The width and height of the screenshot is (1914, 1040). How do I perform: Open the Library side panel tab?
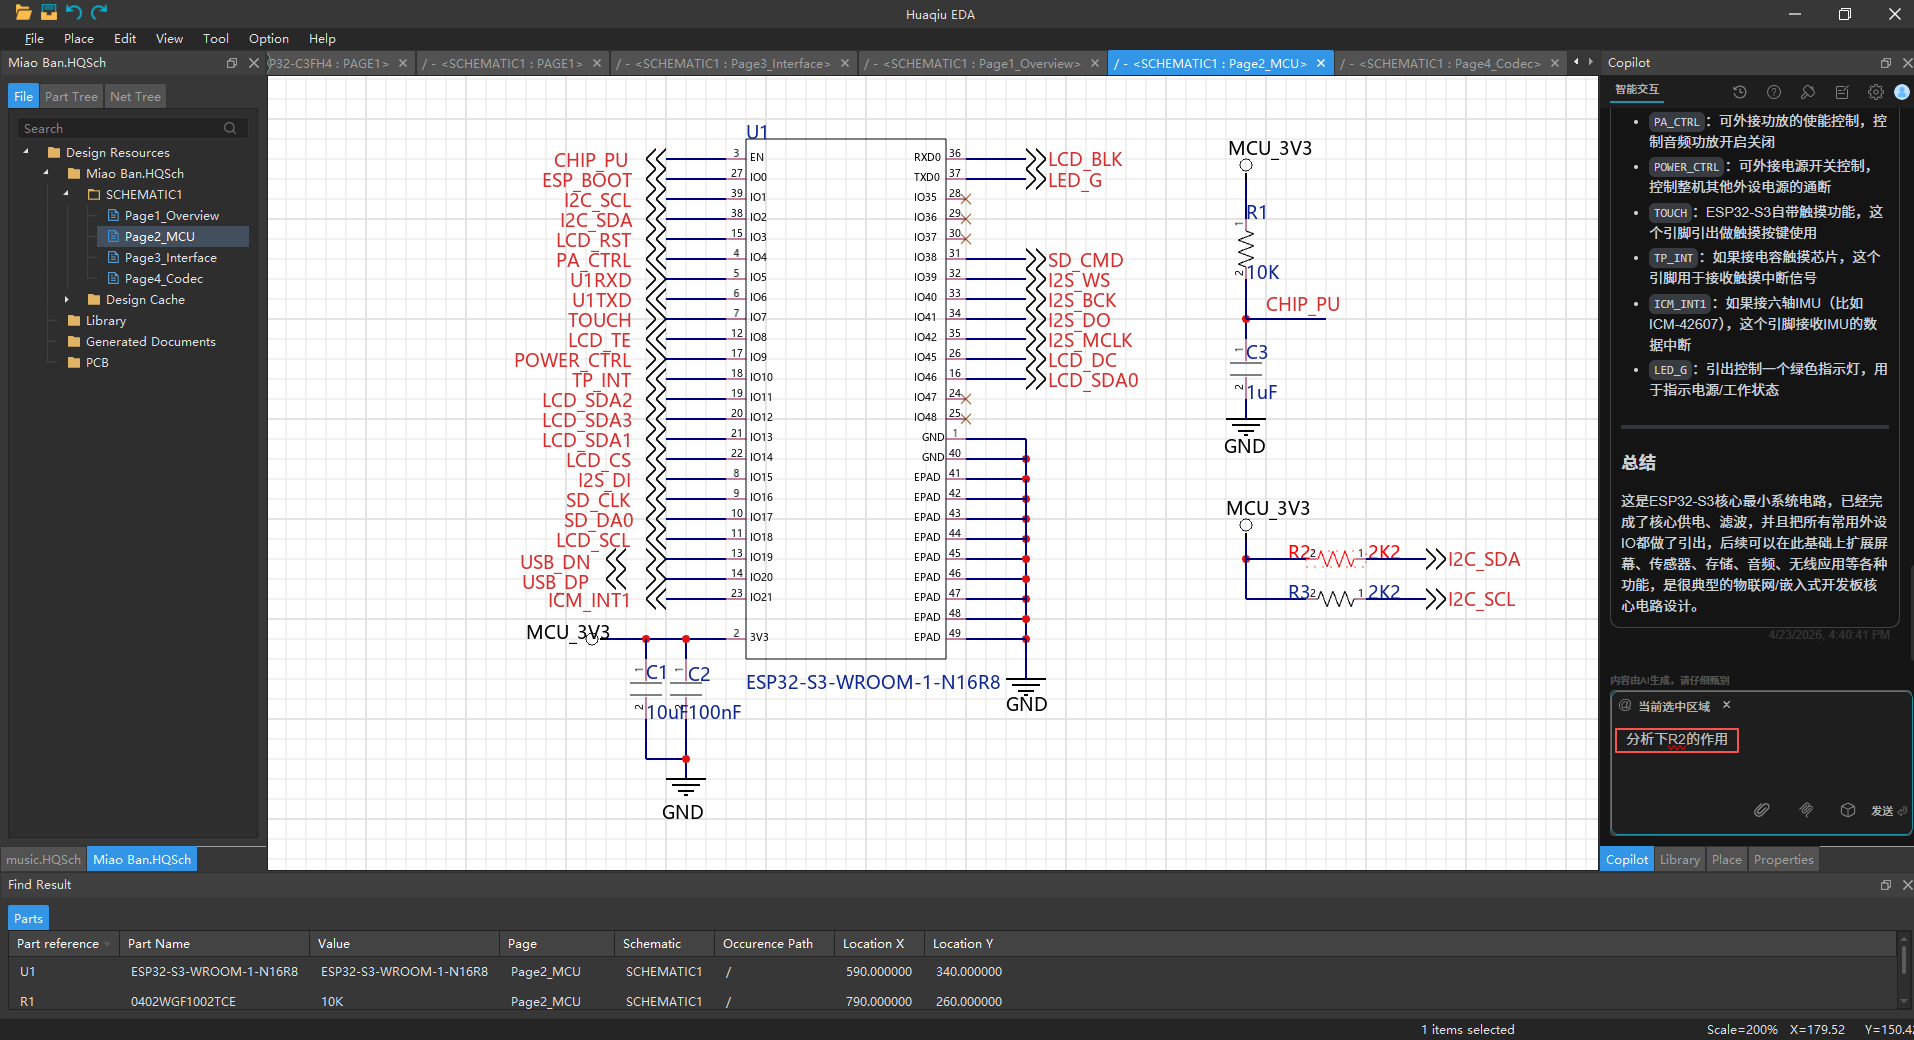[x=1680, y=859]
